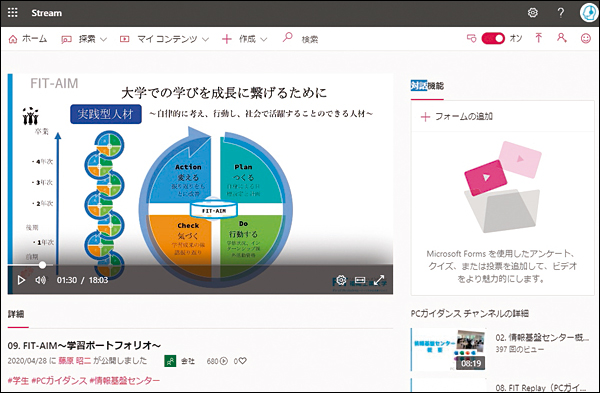Screen dimensions: 600x393
Task: Toggle the オン switch off
Action: tap(493, 38)
